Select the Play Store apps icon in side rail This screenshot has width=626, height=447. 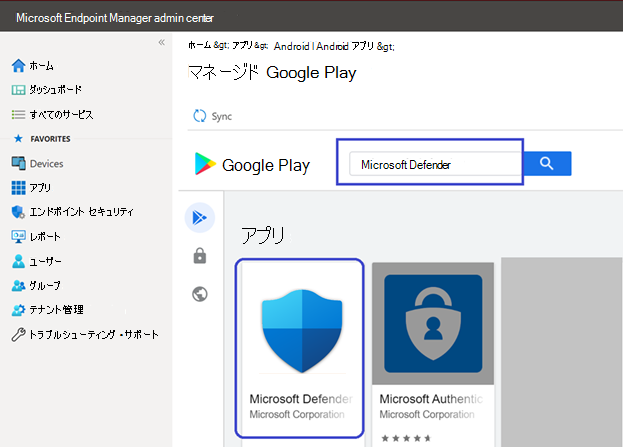200,218
